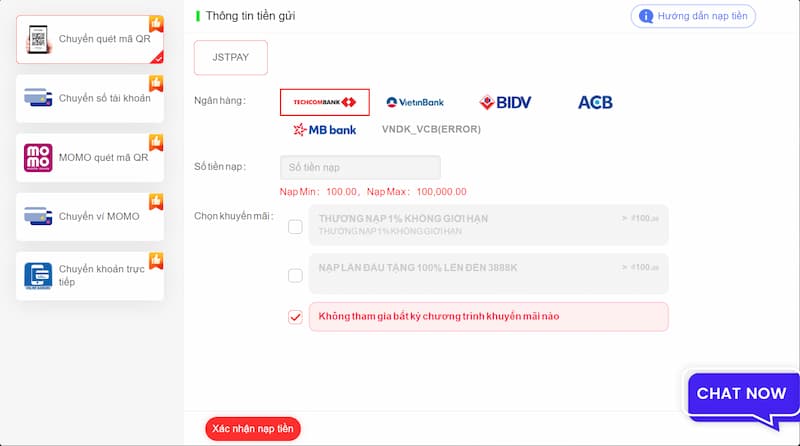Click the MOMO logo icon
The image size is (800, 446).
click(x=38, y=157)
